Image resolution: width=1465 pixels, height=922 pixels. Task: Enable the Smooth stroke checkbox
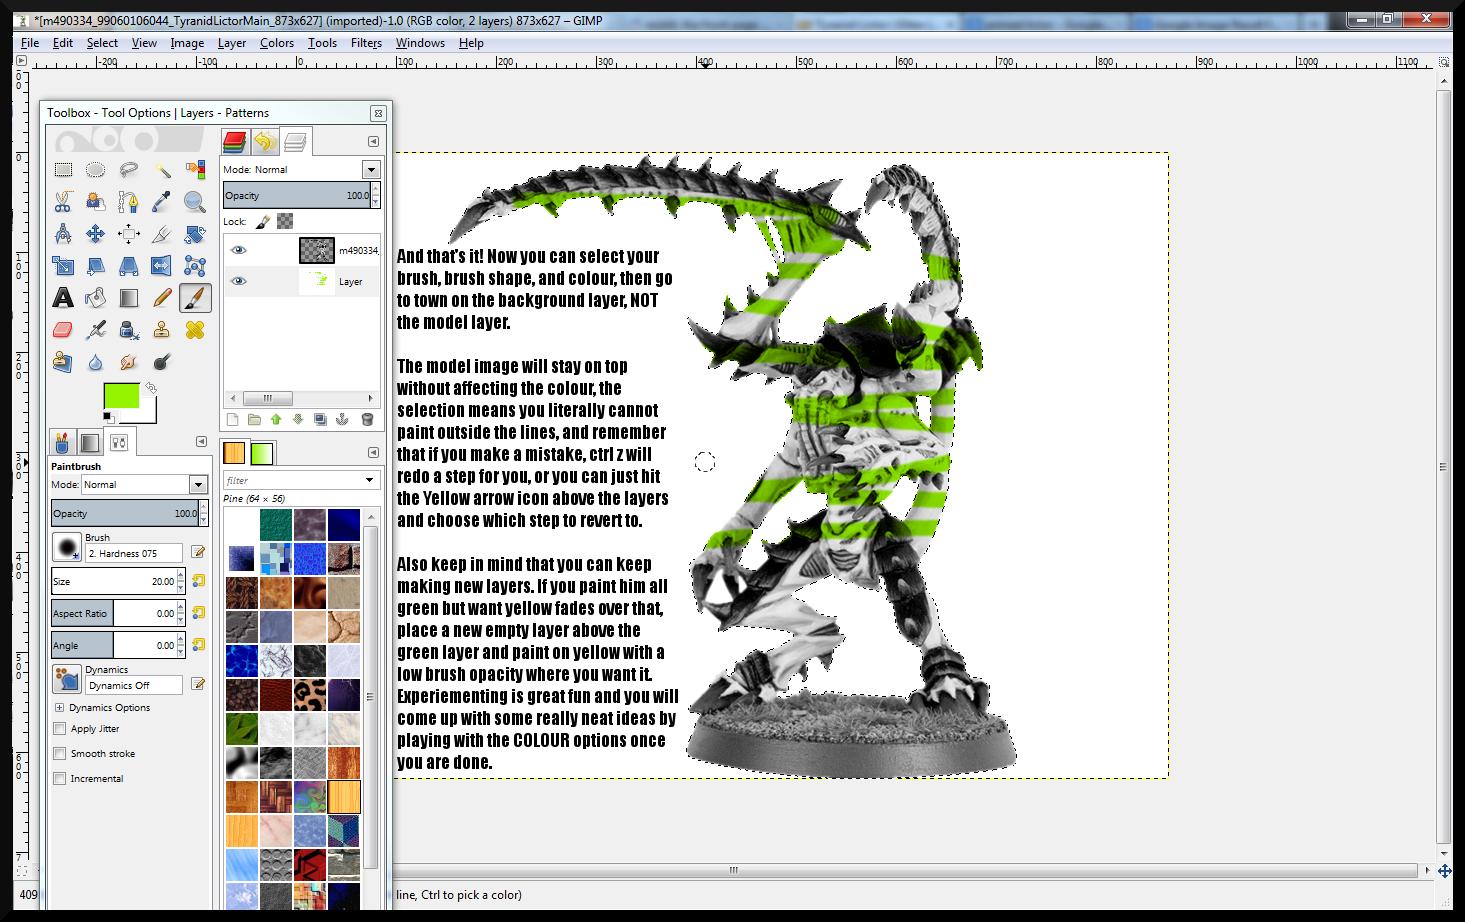60,754
